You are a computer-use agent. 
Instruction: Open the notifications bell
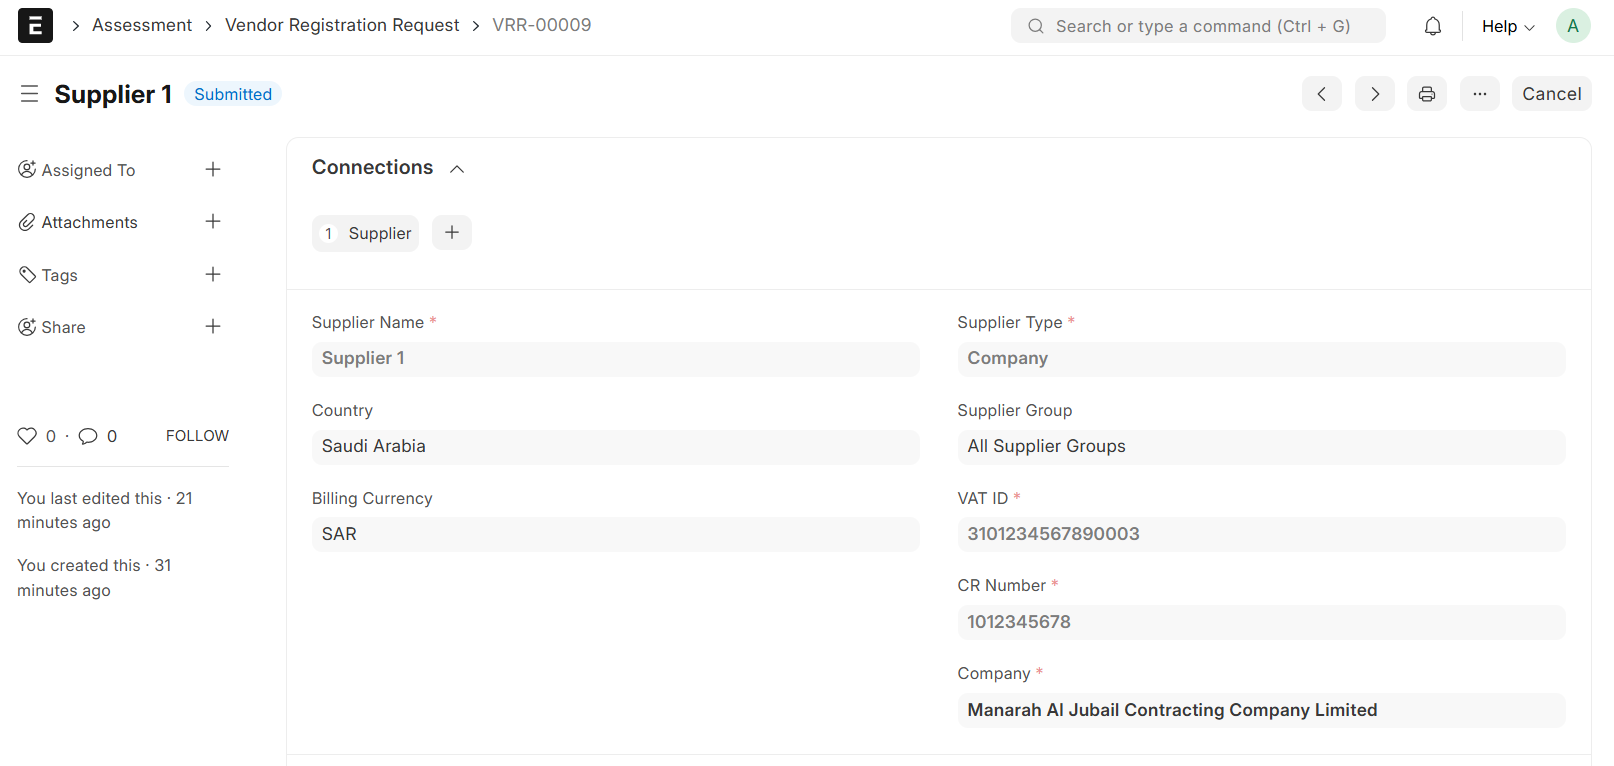(1432, 26)
